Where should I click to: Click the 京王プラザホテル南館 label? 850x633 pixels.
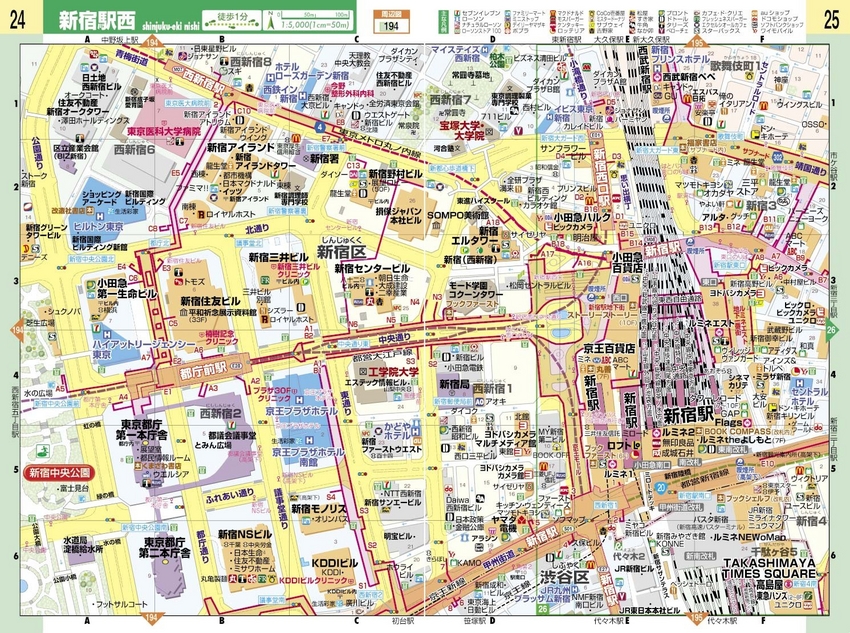click(x=308, y=457)
